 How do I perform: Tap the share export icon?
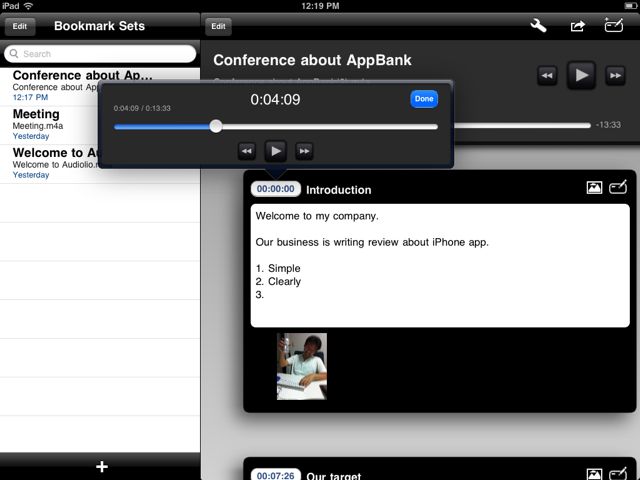pyautogui.click(x=578, y=26)
